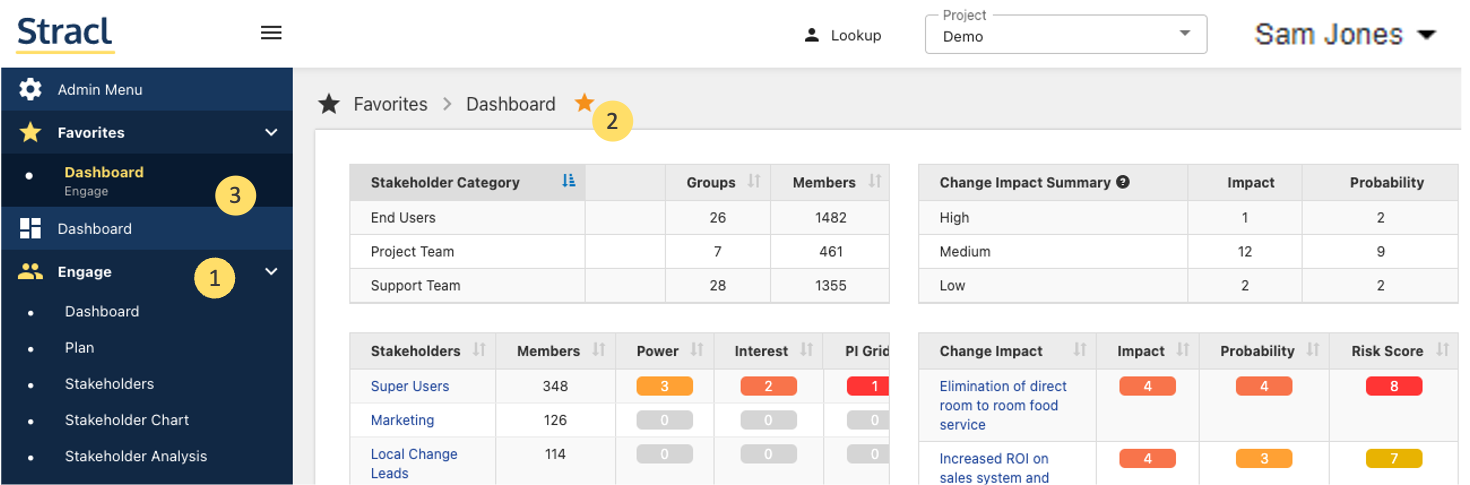Open the Admin Menu gear icon
The image size is (1470, 485).
point(30,89)
